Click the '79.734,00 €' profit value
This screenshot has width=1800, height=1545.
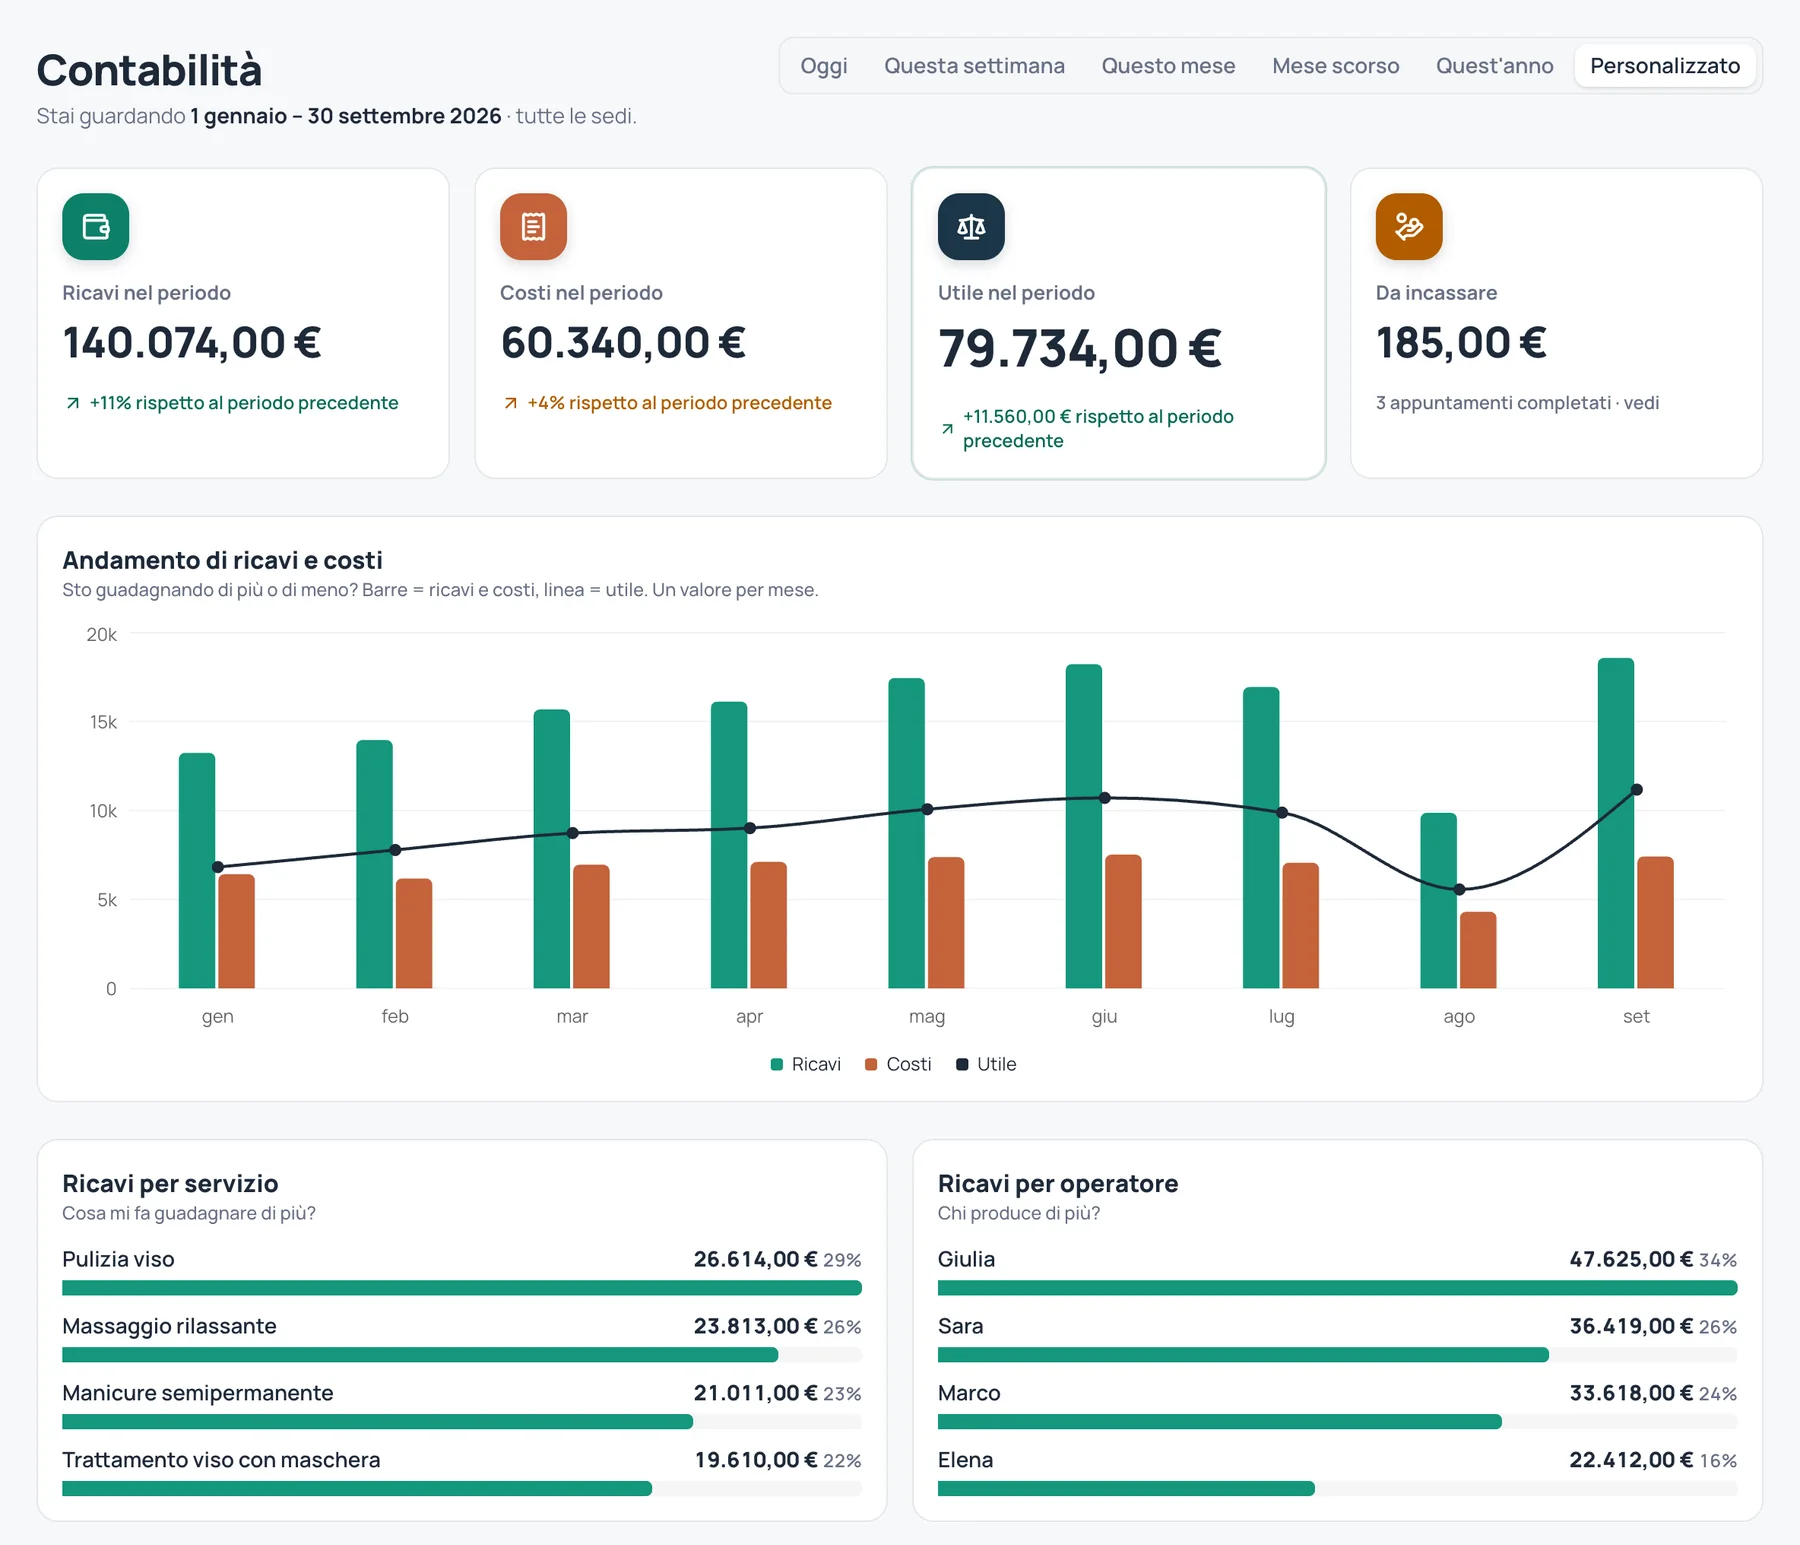[1080, 349]
